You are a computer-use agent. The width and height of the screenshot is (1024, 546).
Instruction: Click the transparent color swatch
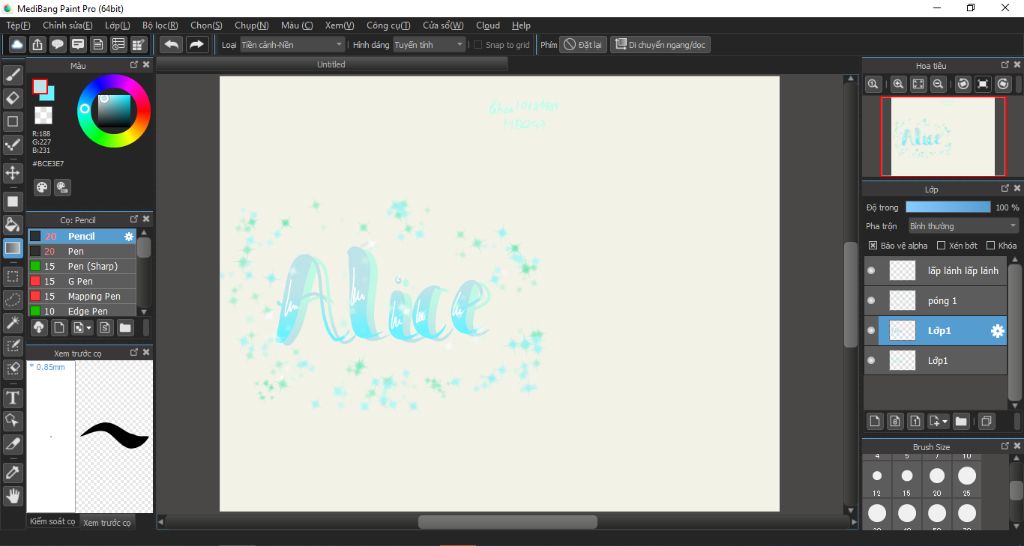[x=43, y=116]
